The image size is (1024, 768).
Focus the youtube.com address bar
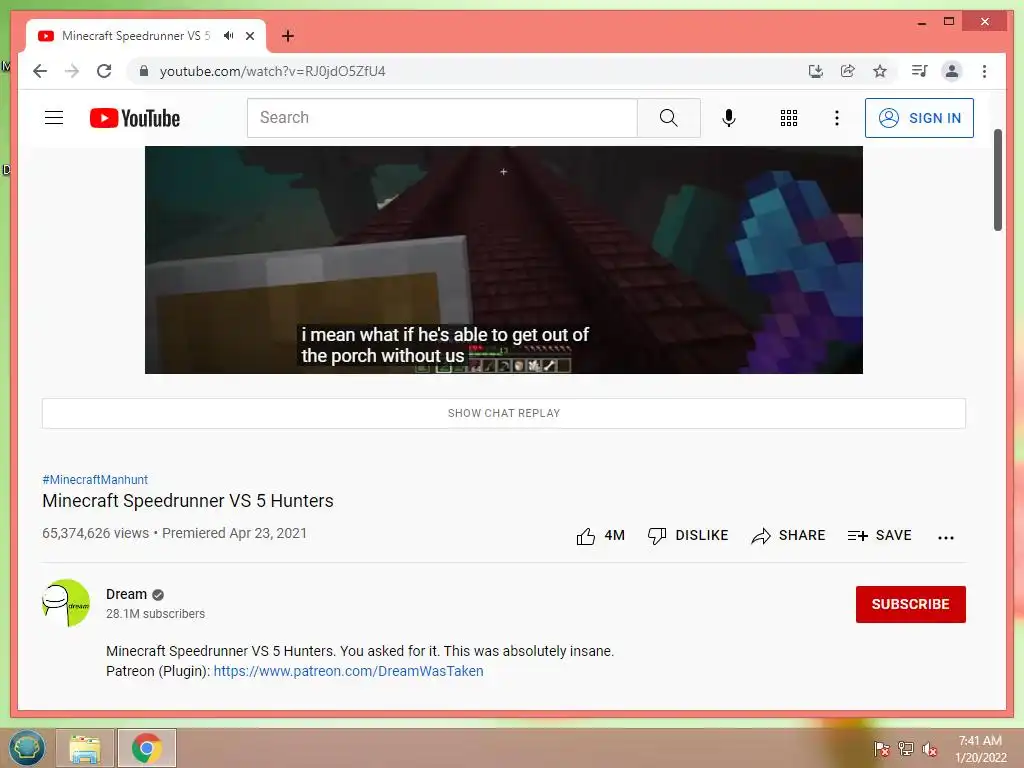coord(457,71)
